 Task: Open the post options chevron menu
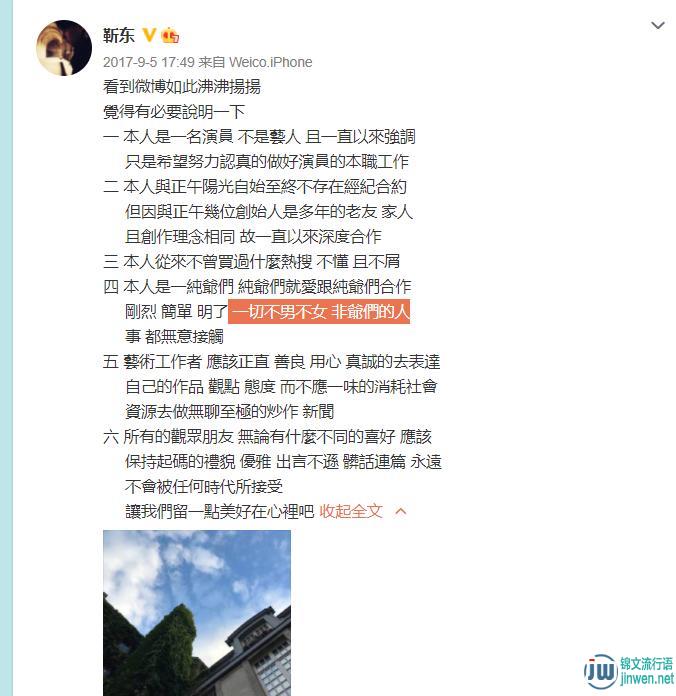tap(657, 25)
